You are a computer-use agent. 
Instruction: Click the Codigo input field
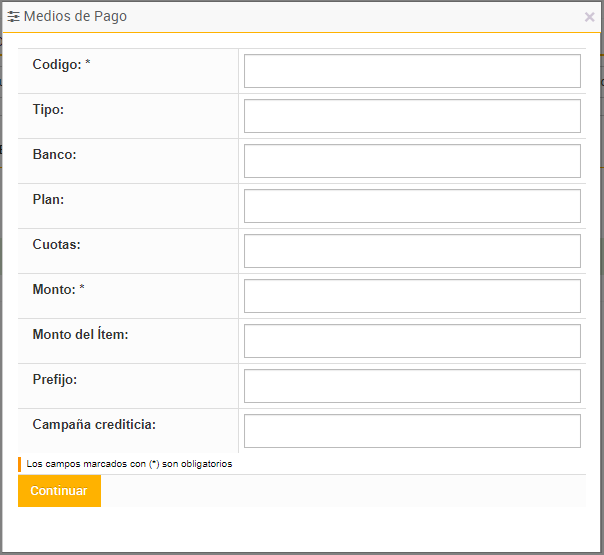coord(412,71)
